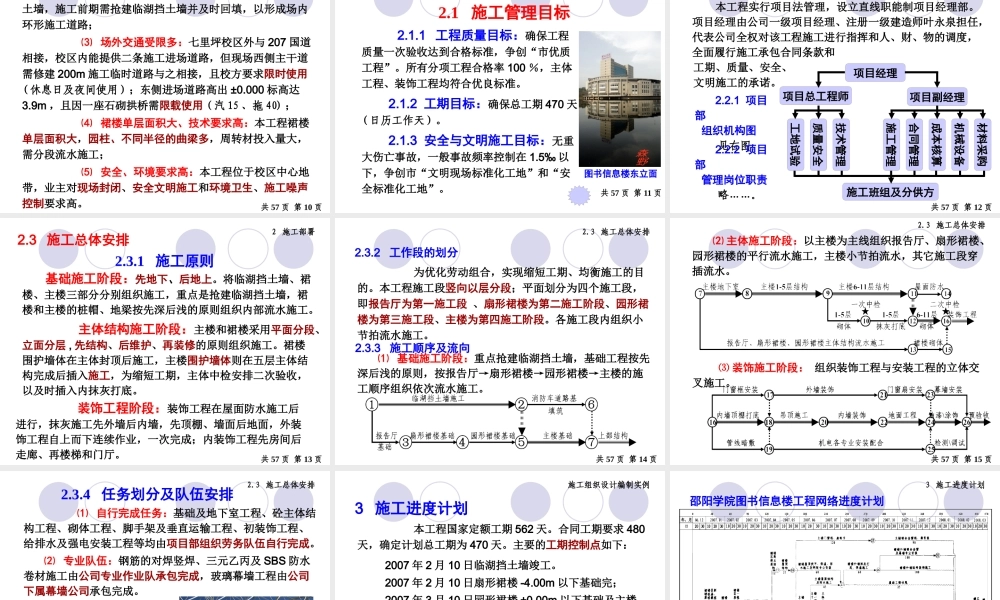Click the heading 2.3.2 工作段的划分

[x=406, y=252]
